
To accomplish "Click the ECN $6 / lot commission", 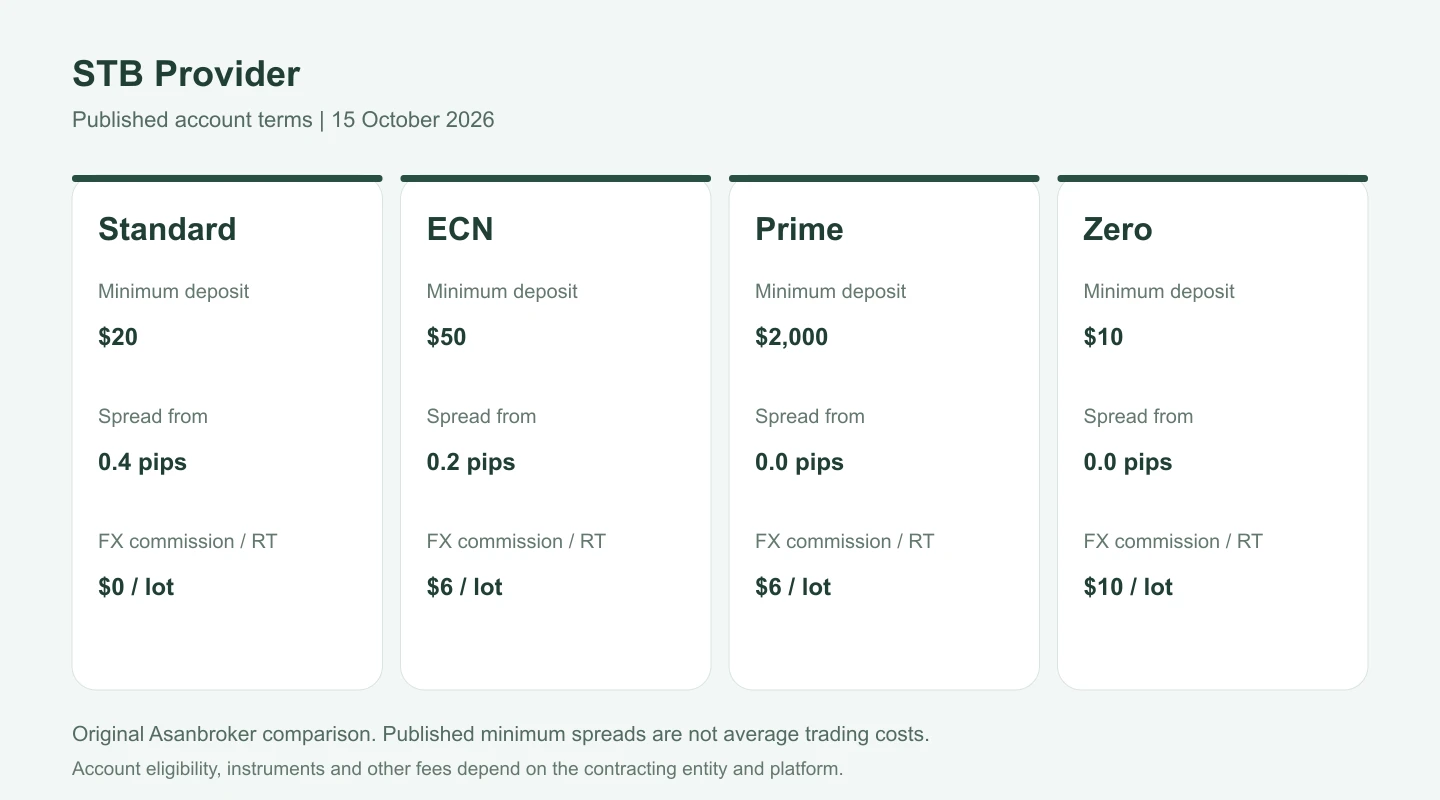I will pyautogui.click(x=464, y=587).
